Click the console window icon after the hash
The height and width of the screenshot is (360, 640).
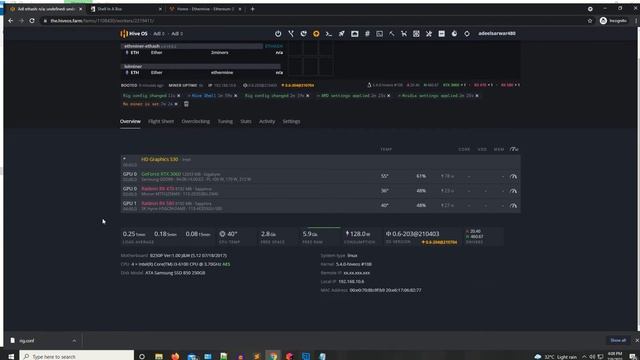click(379, 33)
